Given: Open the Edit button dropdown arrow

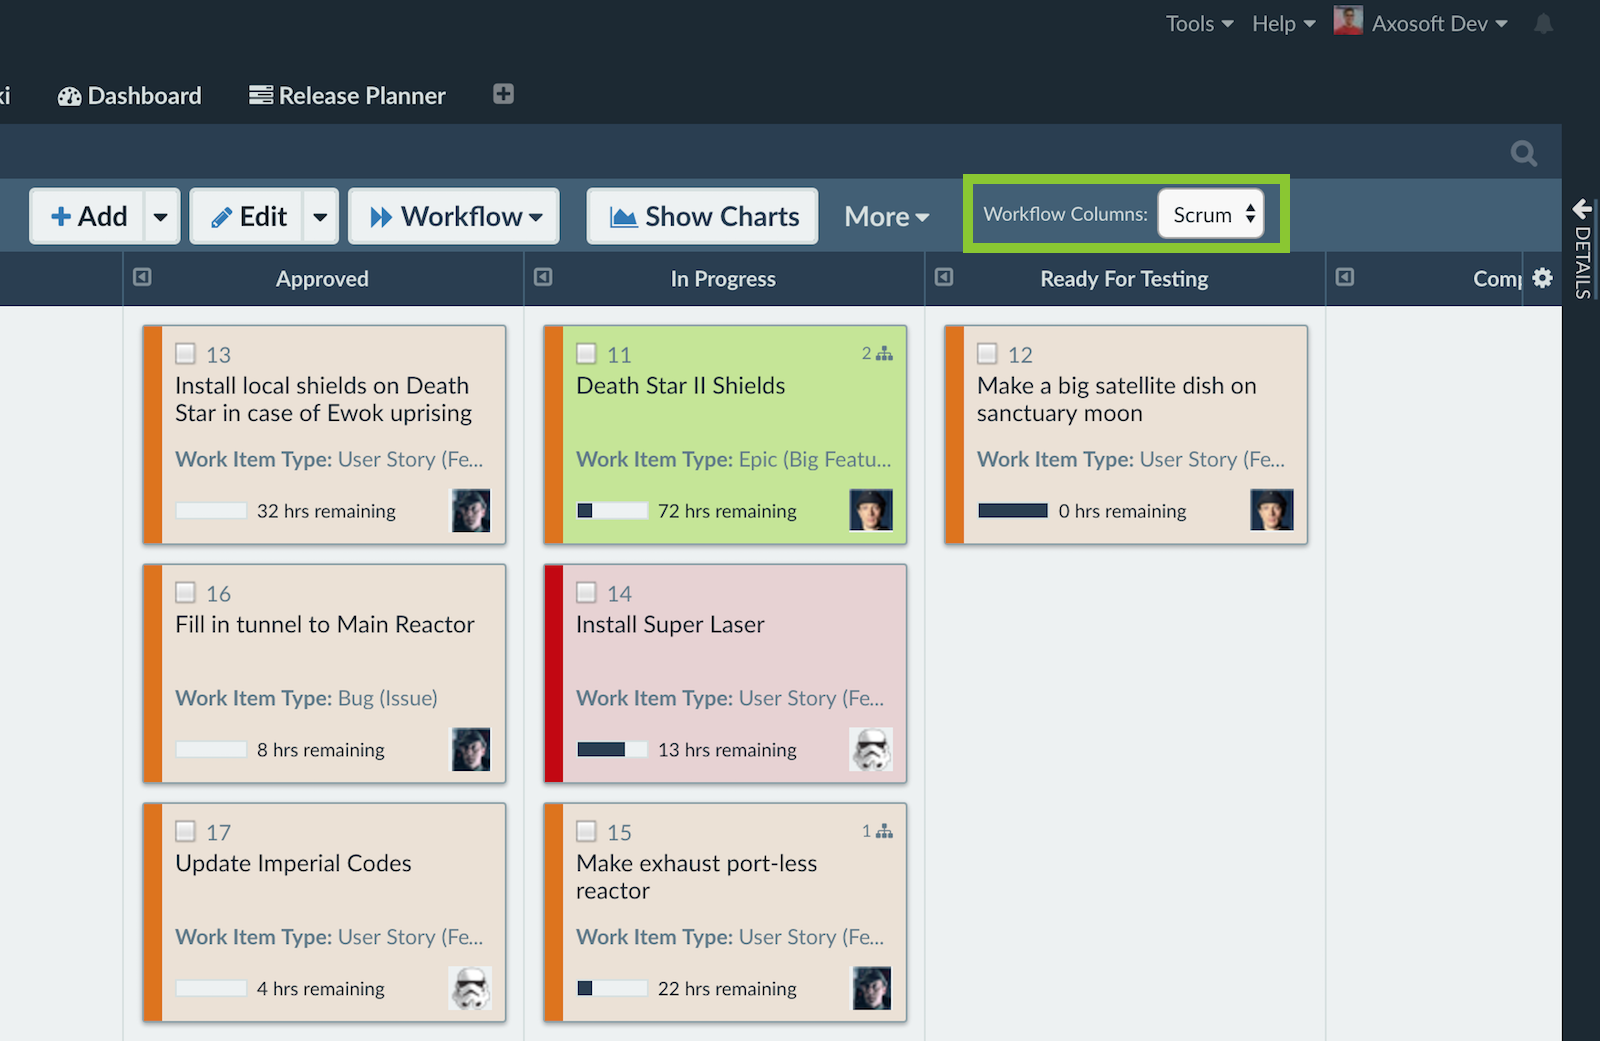Looking at the screenshot, I should [320, 216].
